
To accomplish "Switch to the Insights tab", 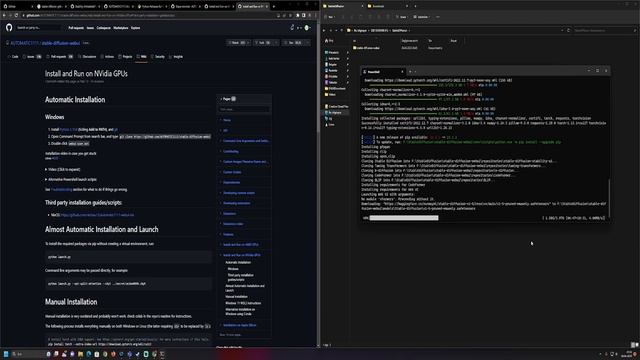I will (176, 57).
